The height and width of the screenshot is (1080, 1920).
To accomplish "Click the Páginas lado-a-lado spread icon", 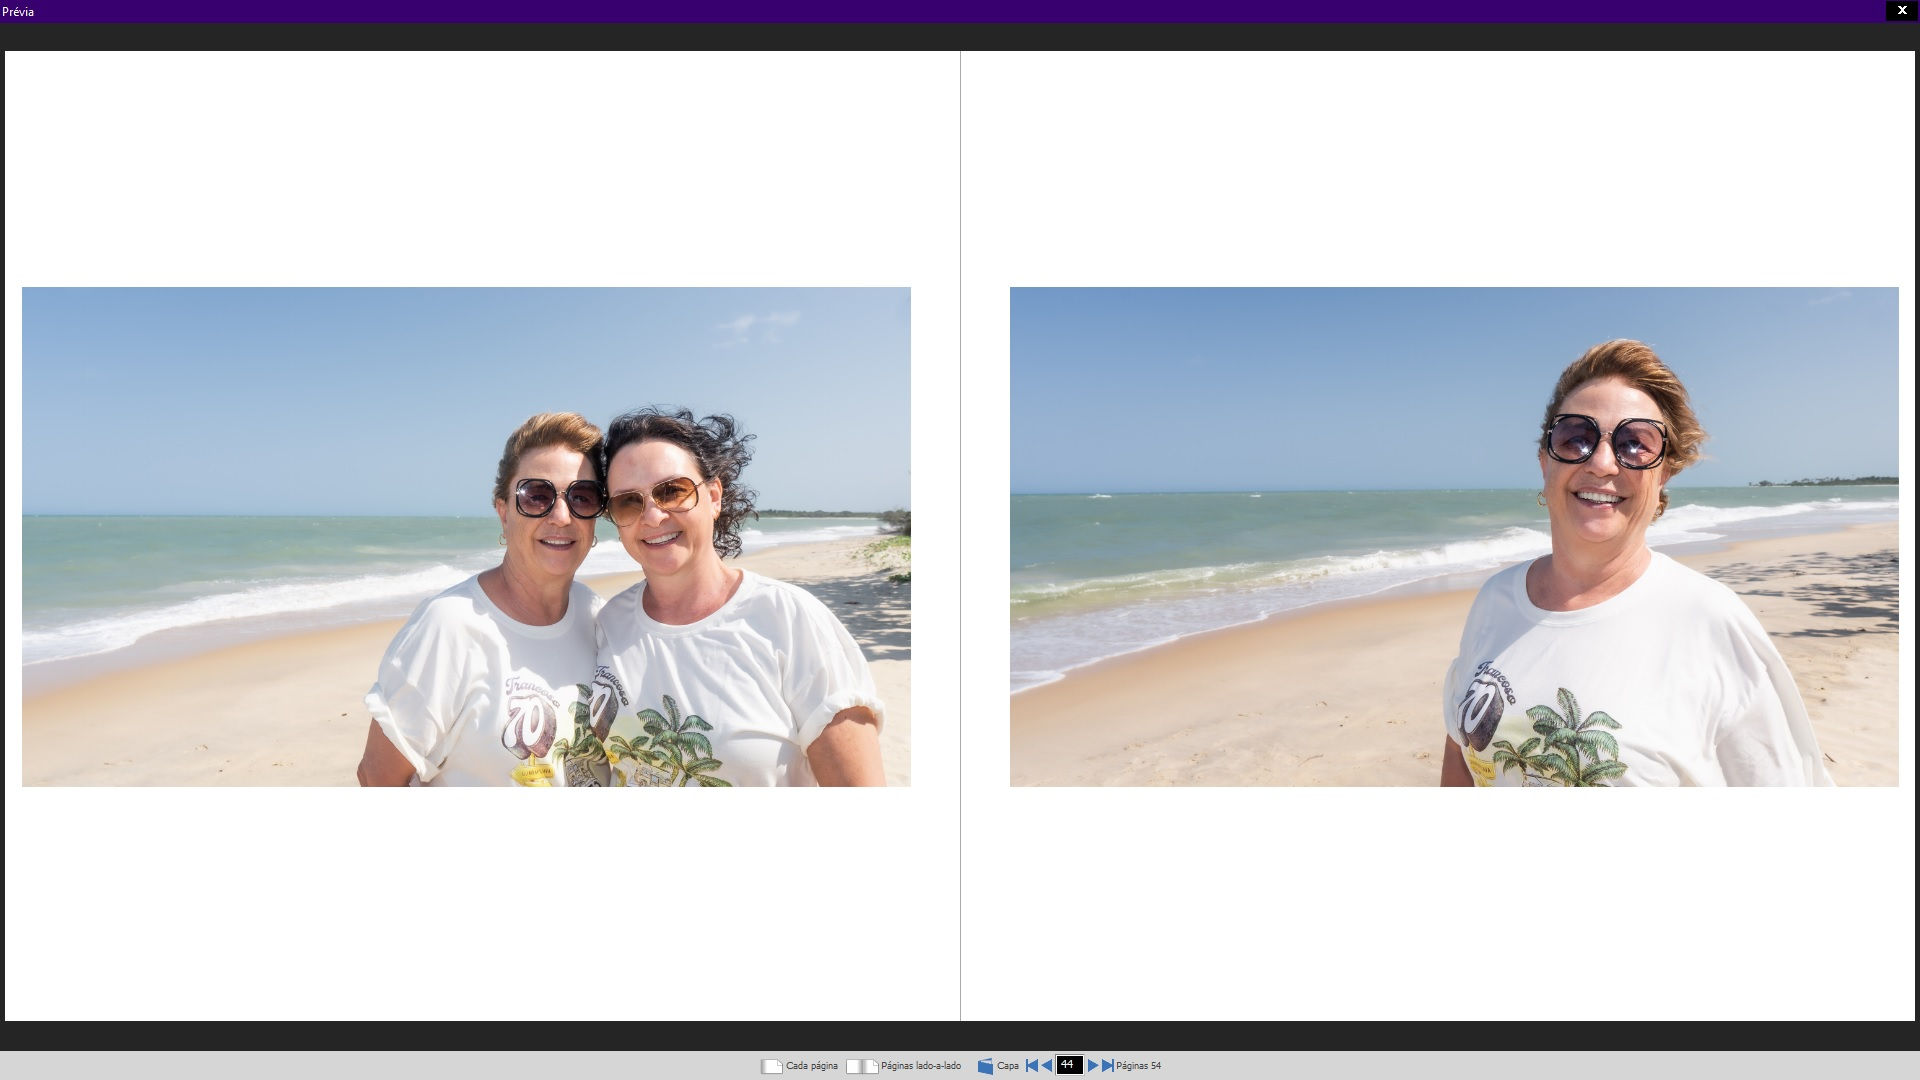I will point(861,1066).
